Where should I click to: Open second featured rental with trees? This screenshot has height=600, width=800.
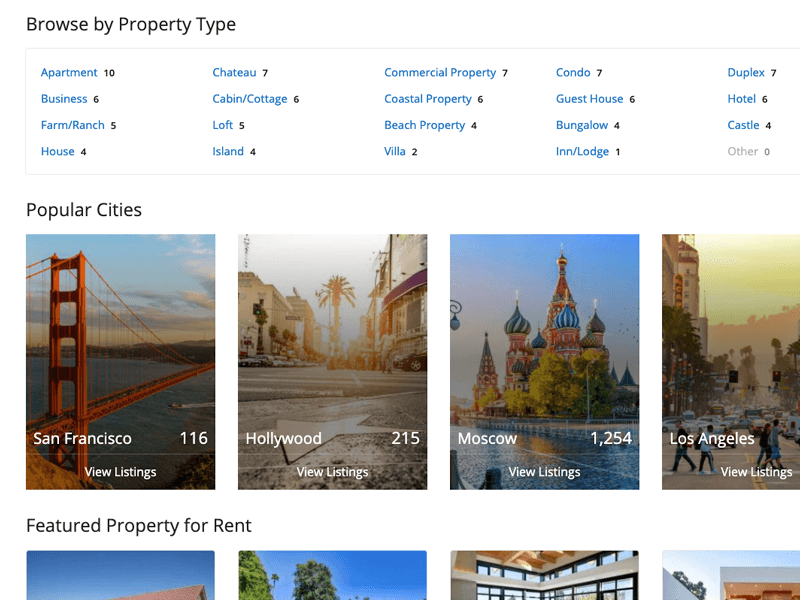tap(333, 575)
